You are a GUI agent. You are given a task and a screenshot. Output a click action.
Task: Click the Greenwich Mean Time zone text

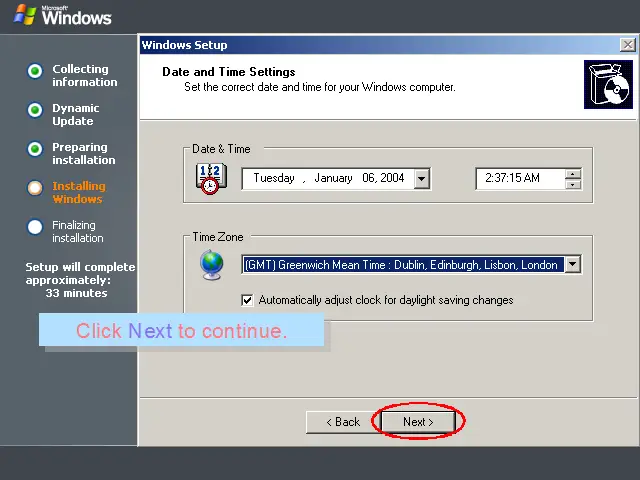pos(403,265)
